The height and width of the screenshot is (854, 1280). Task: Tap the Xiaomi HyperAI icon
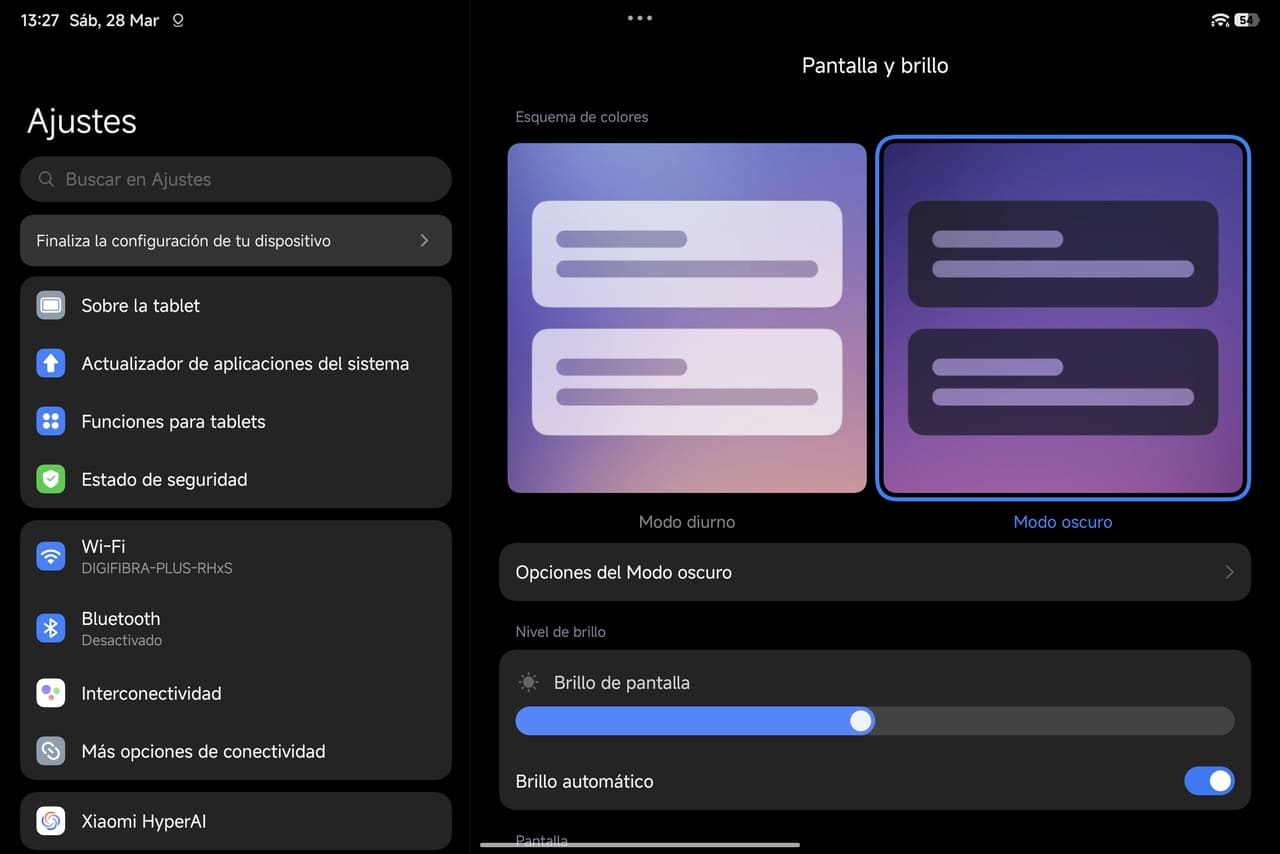pyautogui.click(x=51, y=821)
